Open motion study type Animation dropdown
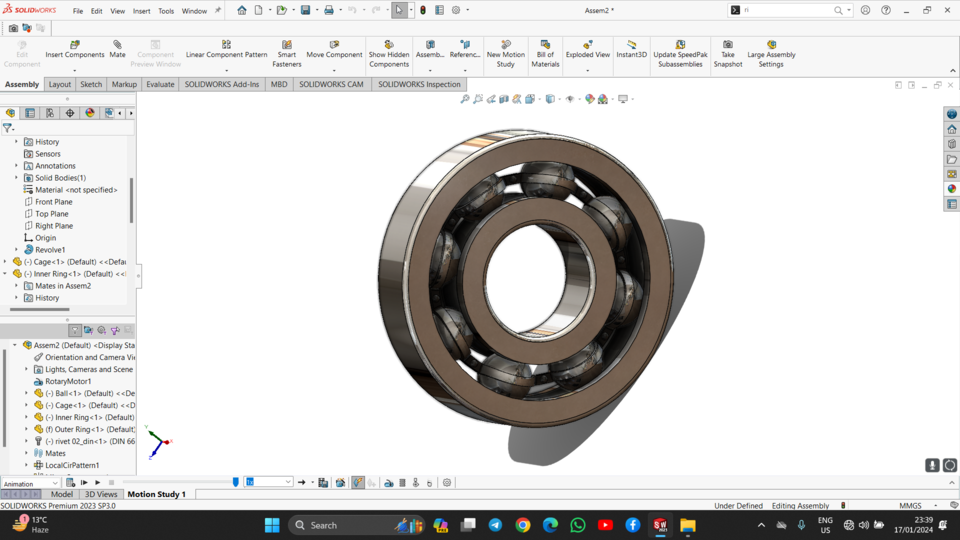The width and height of the screenshot is (960, 540). pyautogui.click(x=30, y=483)
